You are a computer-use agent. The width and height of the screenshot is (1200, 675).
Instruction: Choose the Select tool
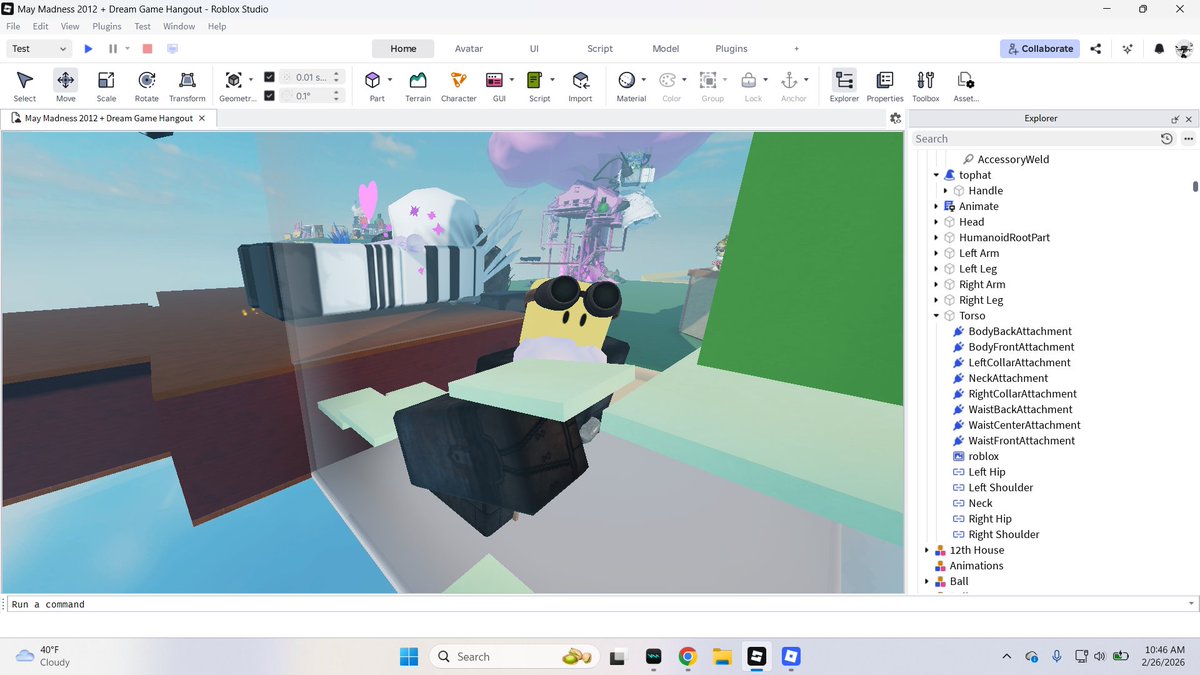tap(25, 86)
